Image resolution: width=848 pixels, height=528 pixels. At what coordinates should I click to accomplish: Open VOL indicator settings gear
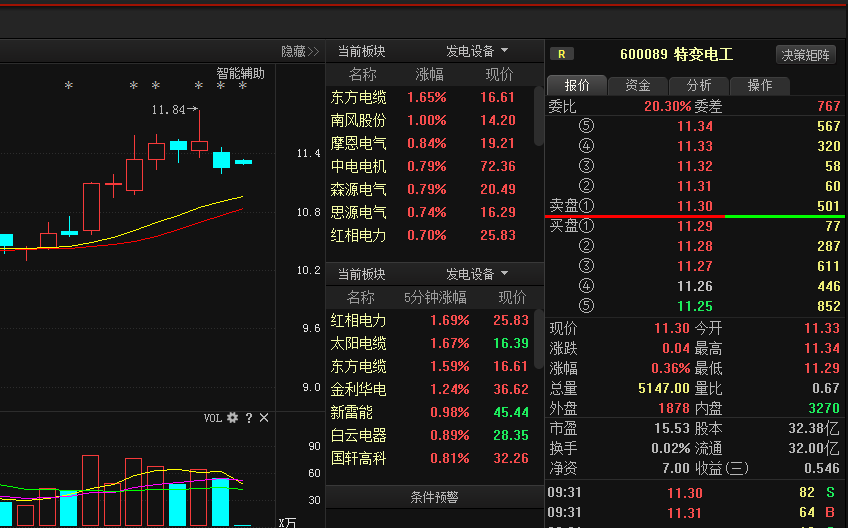pos(233,418)
